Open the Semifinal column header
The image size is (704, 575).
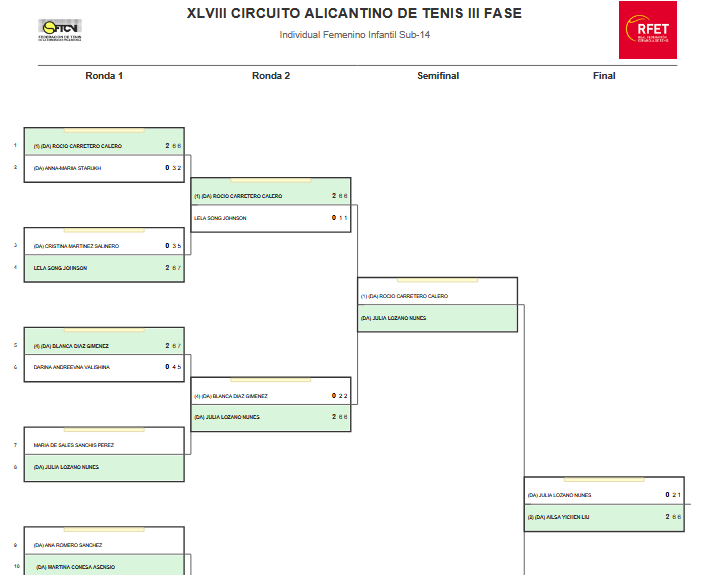click(x=437, y=76)
